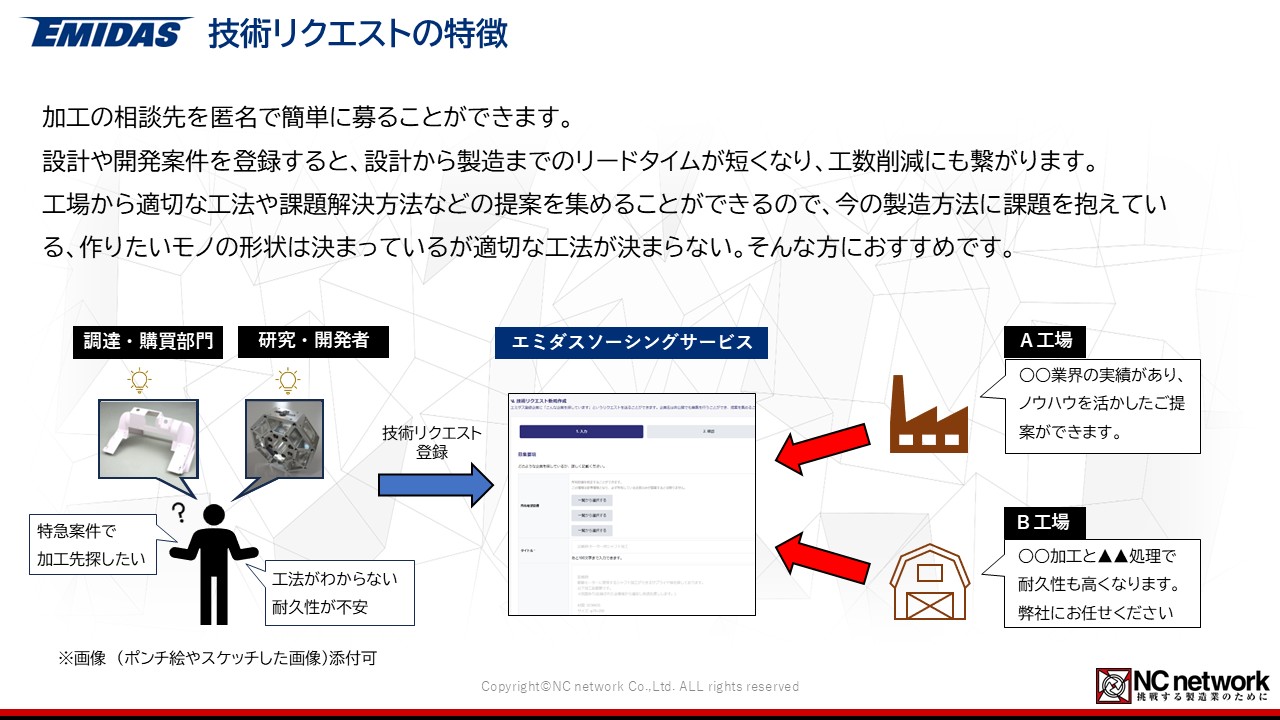This screenshot has width=1280, height=720.
Task: Click the 調達・購買部門 label
Action: point(149,341)
